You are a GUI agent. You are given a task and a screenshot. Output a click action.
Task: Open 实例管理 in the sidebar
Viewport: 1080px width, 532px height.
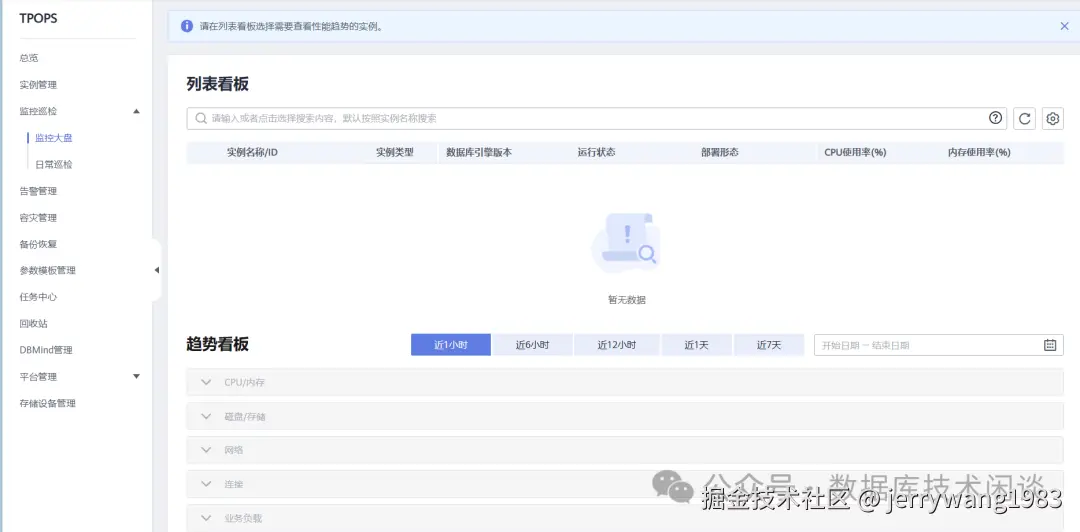(38, 85)
